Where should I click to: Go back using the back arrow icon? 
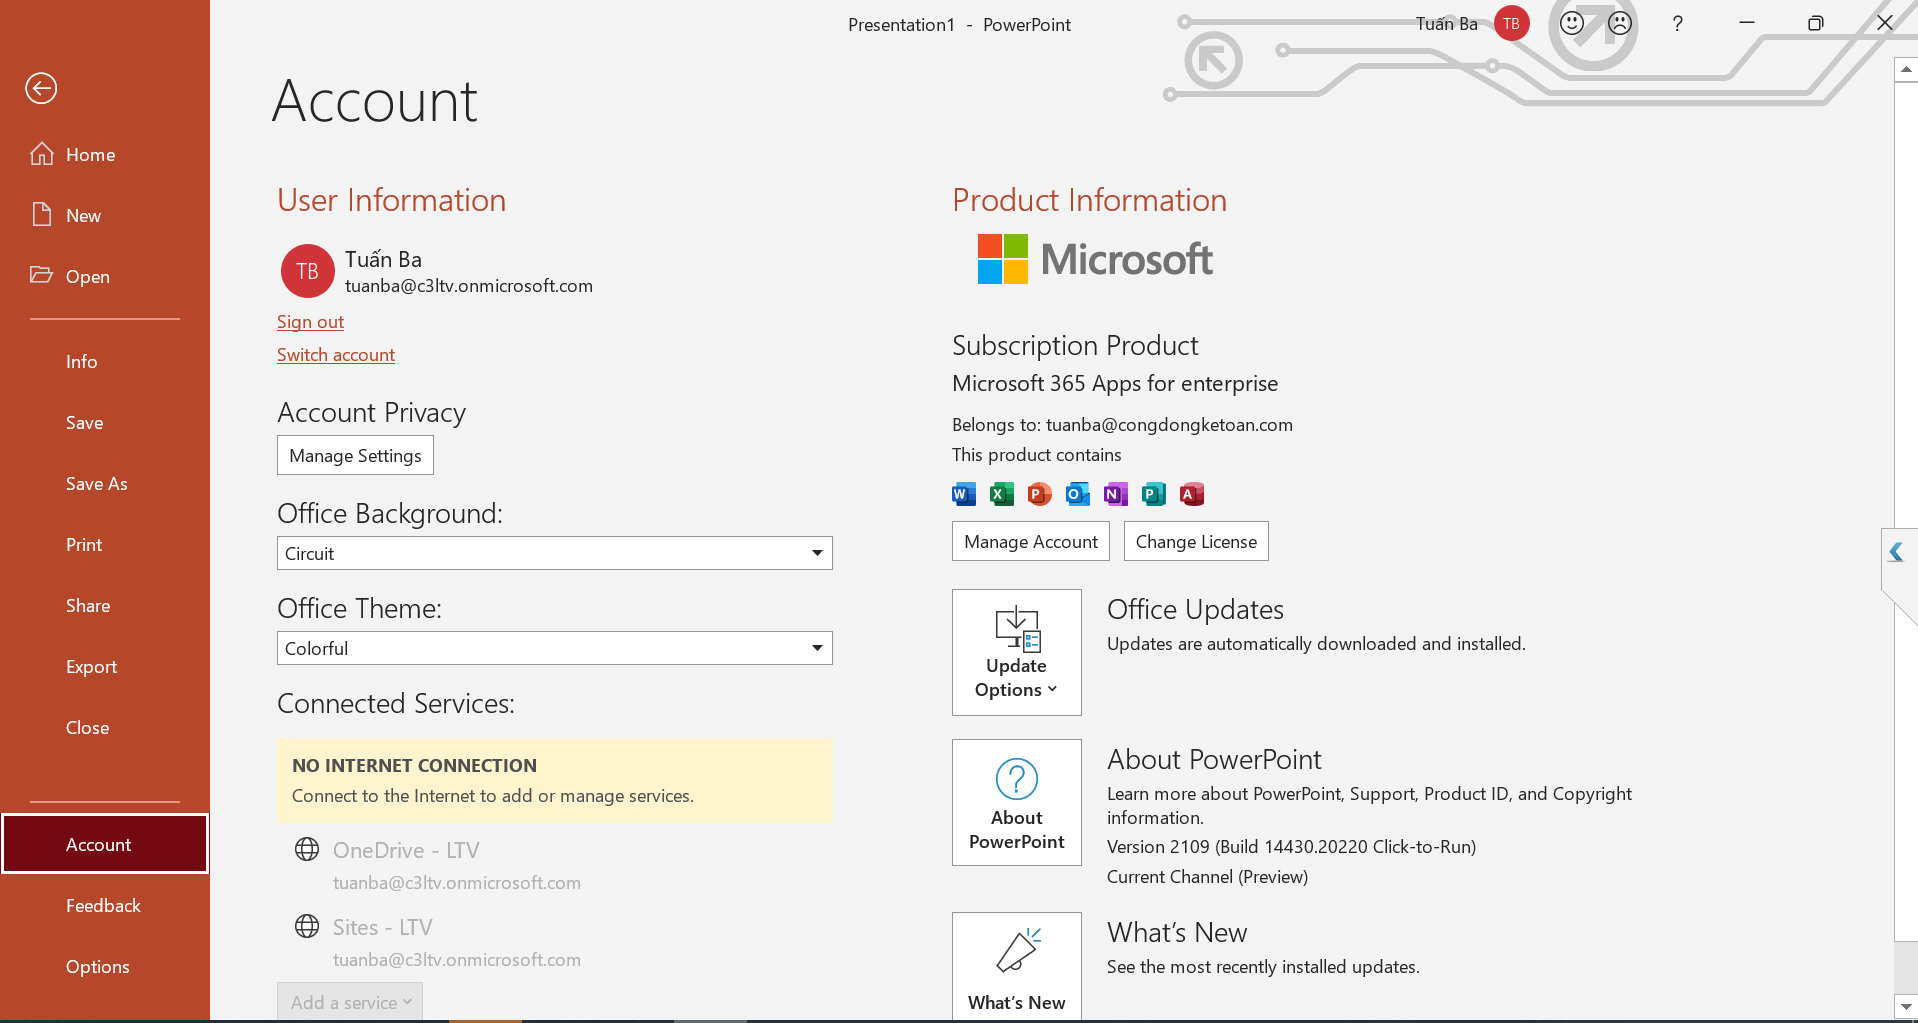tap(41, 88)
